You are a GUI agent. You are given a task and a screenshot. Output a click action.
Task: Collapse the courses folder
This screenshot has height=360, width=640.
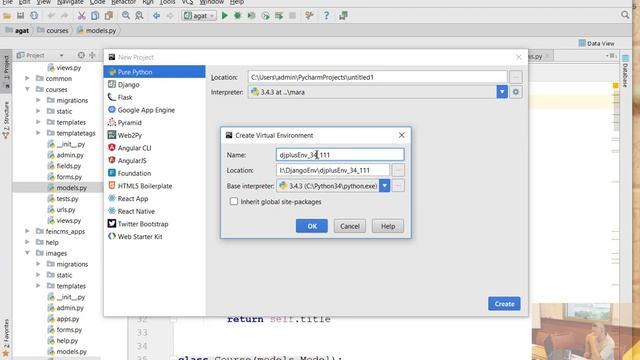click(x=27, y=89)
